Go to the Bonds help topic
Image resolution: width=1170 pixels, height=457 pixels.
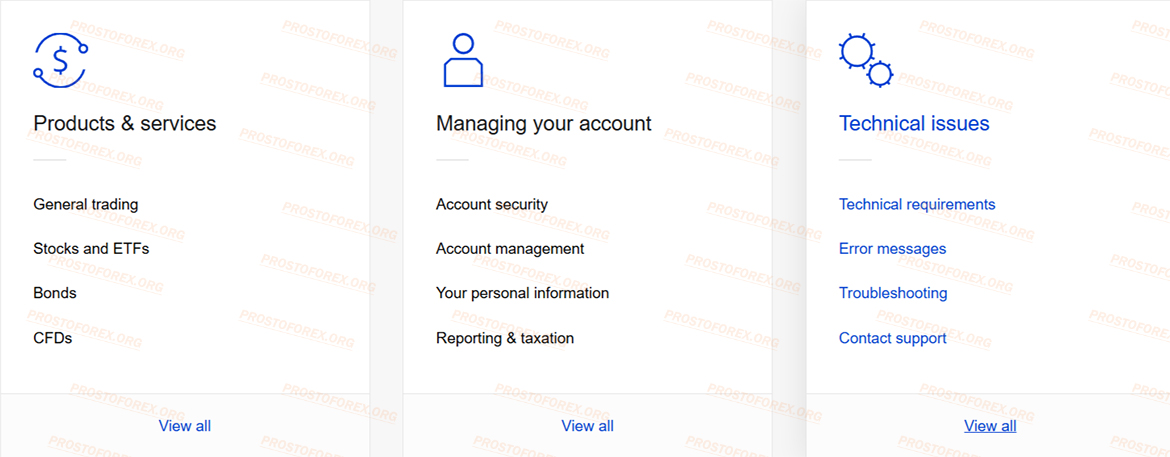[x=55, y=293]
